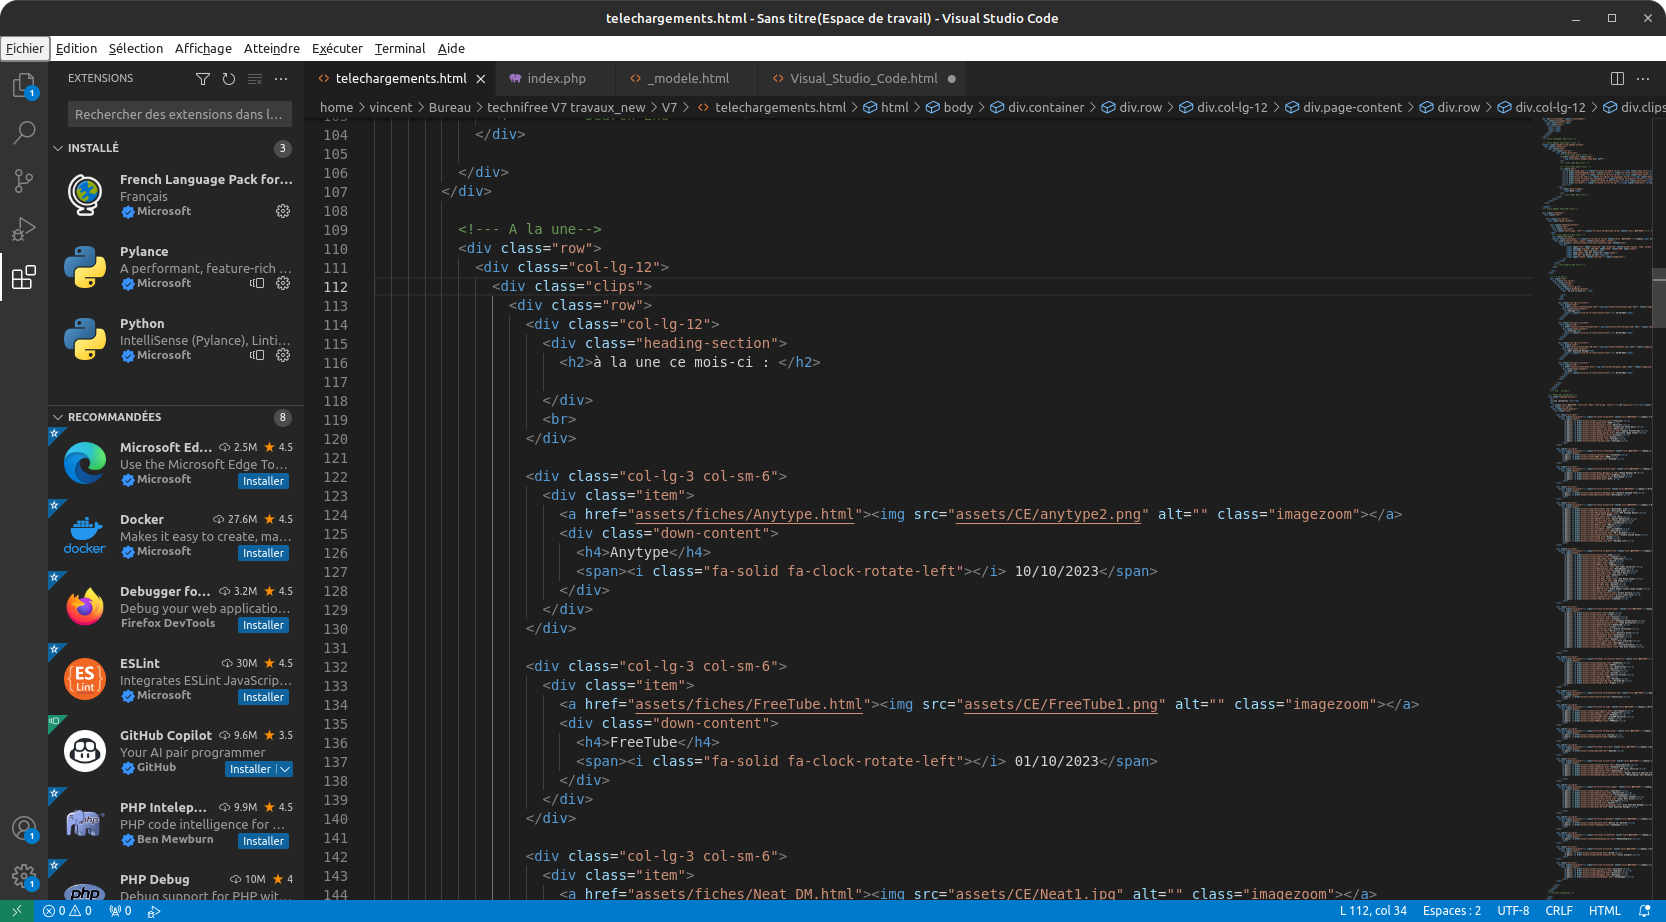
Task: Click the CRLF line ending indicator
Action: [1558, 911]
